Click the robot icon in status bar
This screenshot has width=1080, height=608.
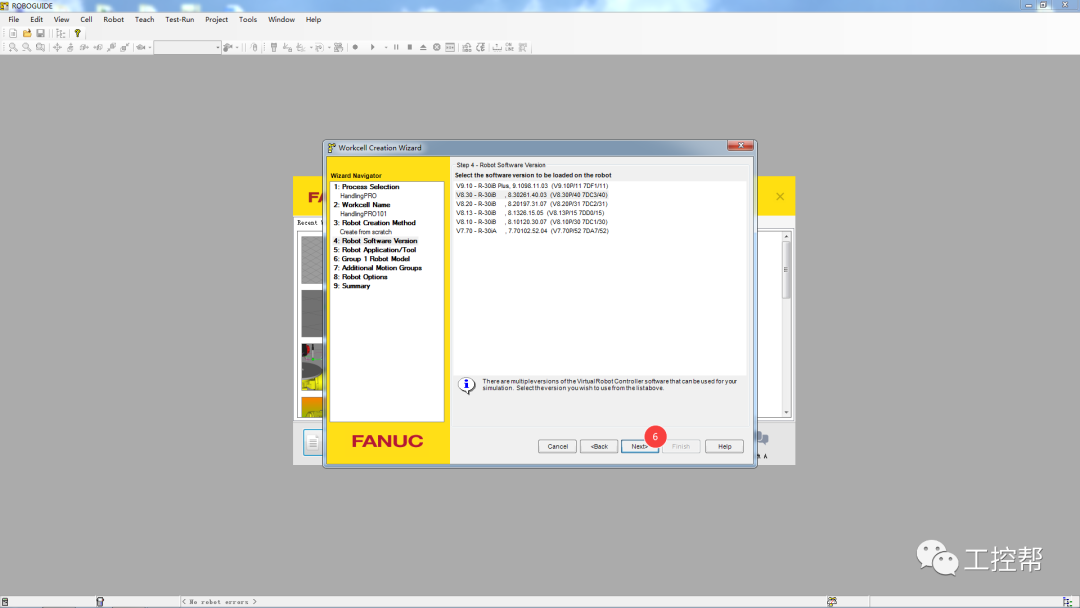100,602
